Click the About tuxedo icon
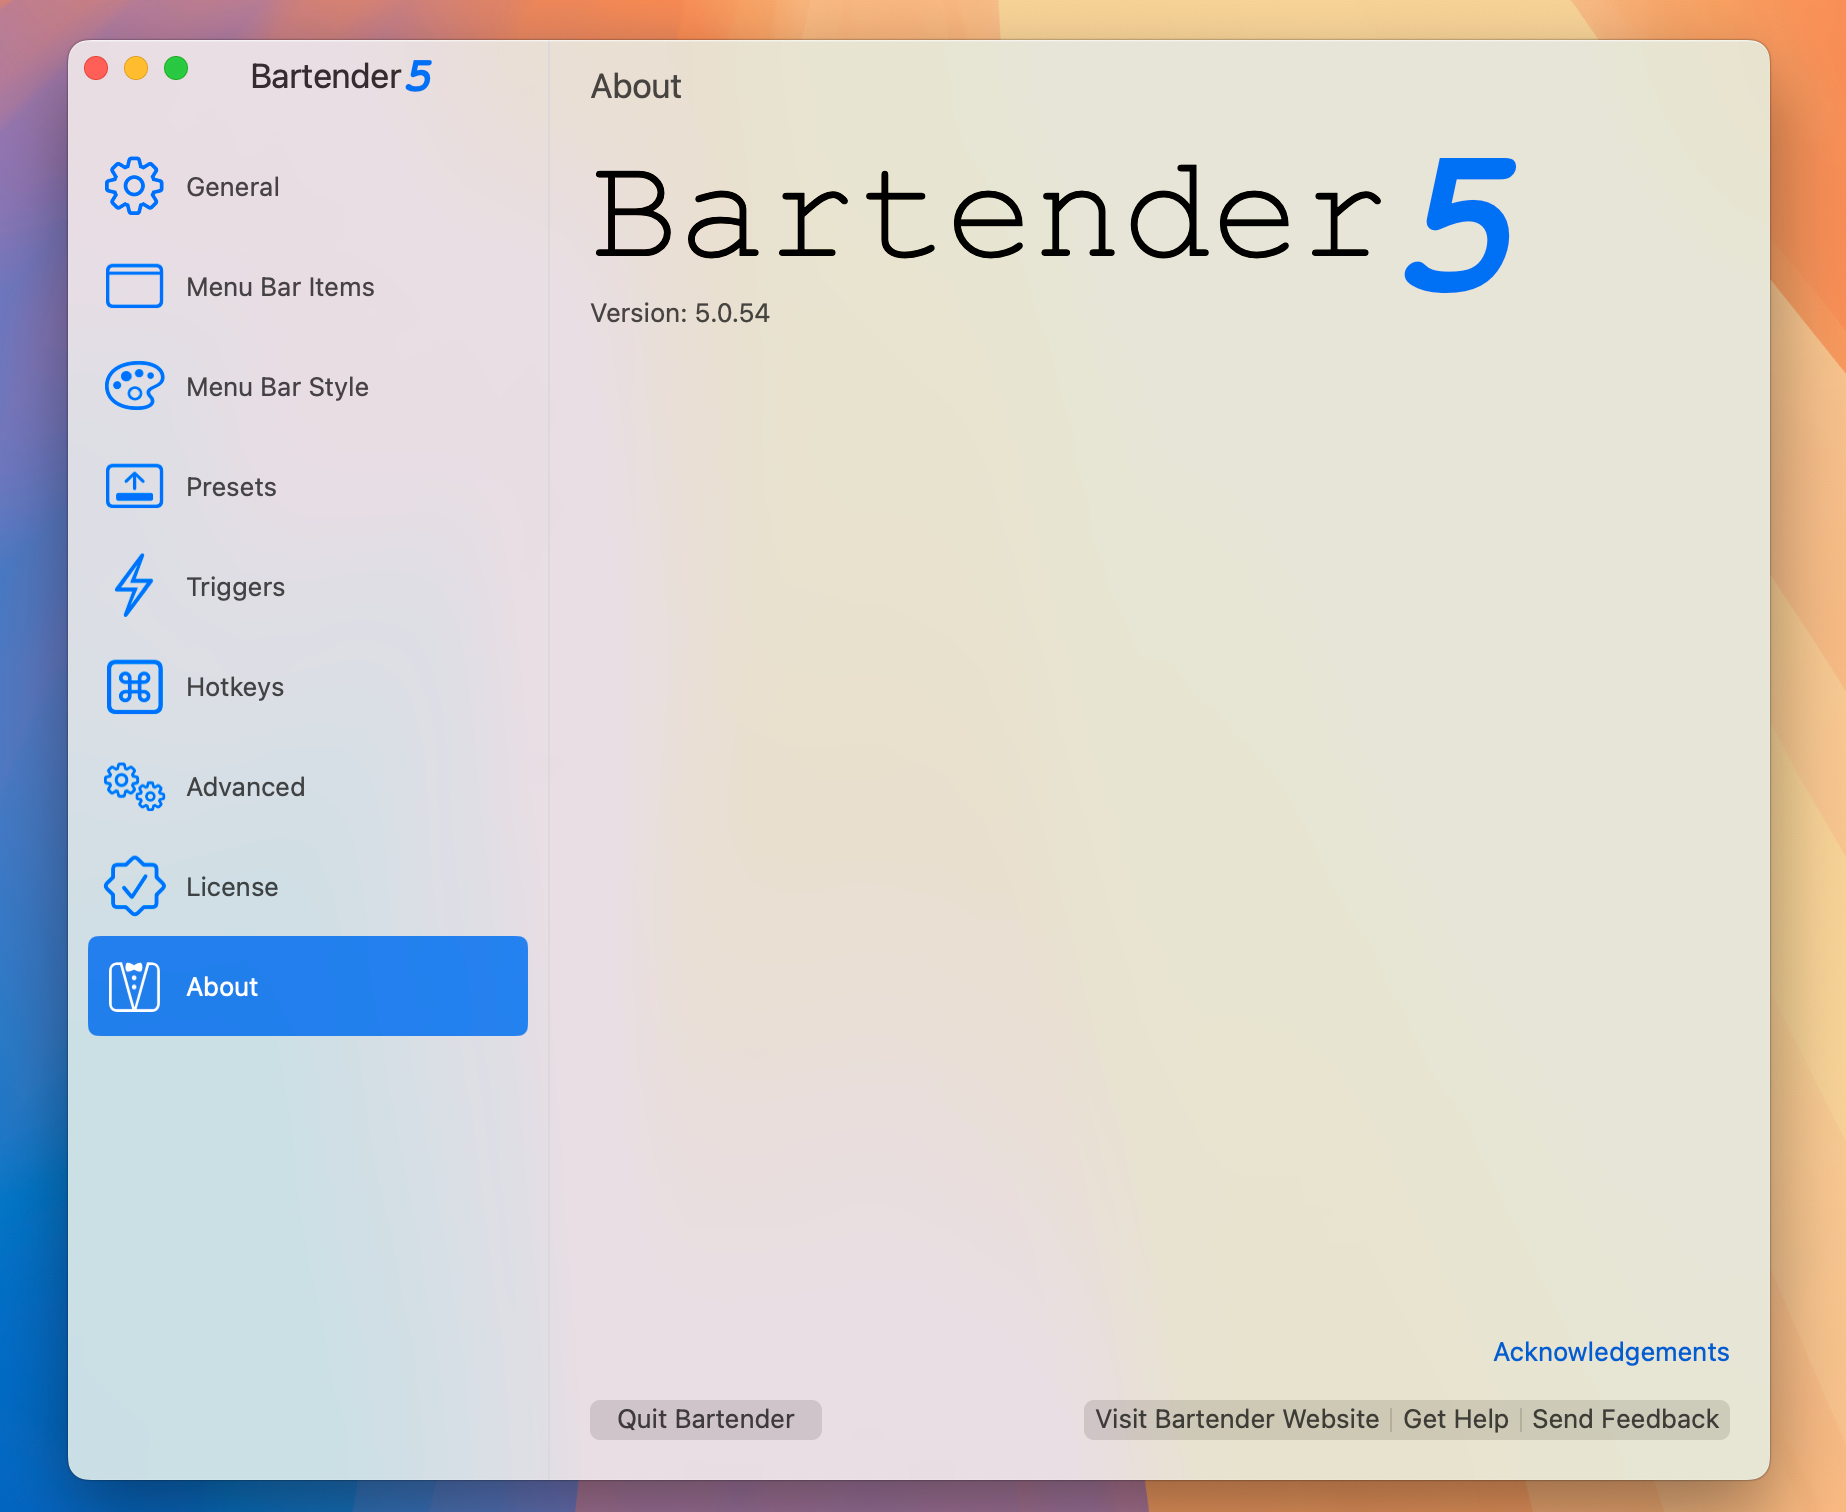Viewport: 1846px width, 1512px height. click(x=134, y=986)
